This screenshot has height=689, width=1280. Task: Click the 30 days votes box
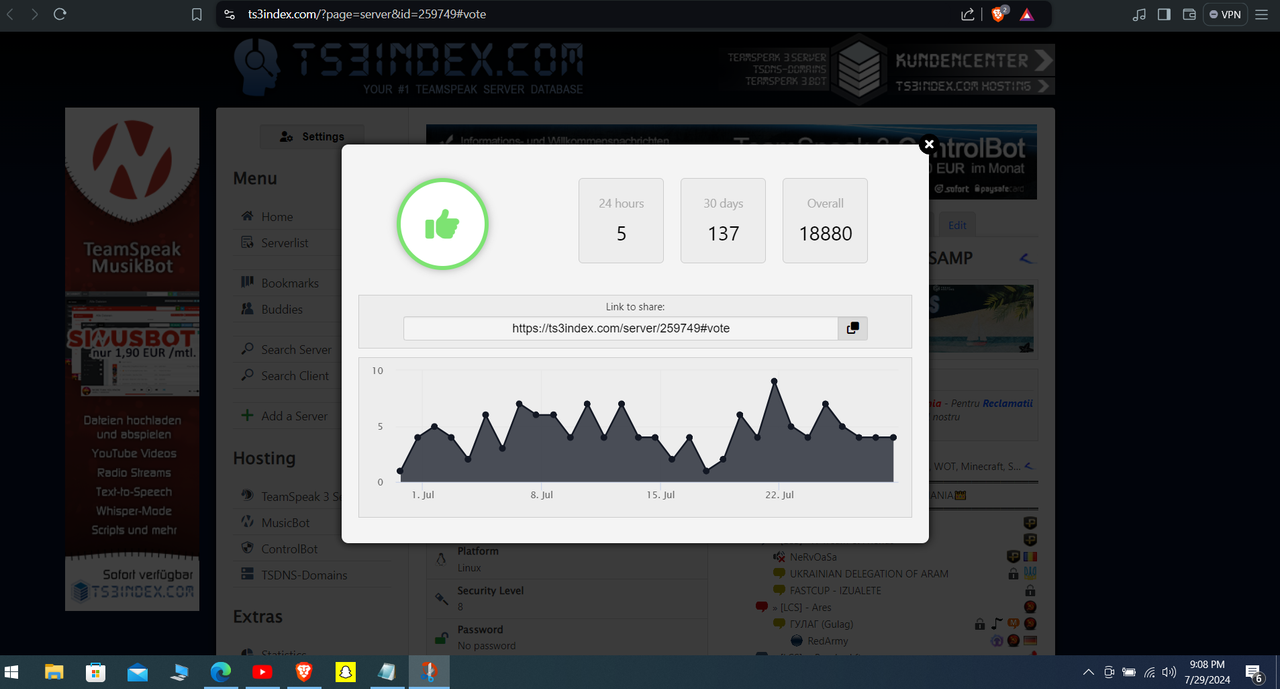(x=723, y=221)
